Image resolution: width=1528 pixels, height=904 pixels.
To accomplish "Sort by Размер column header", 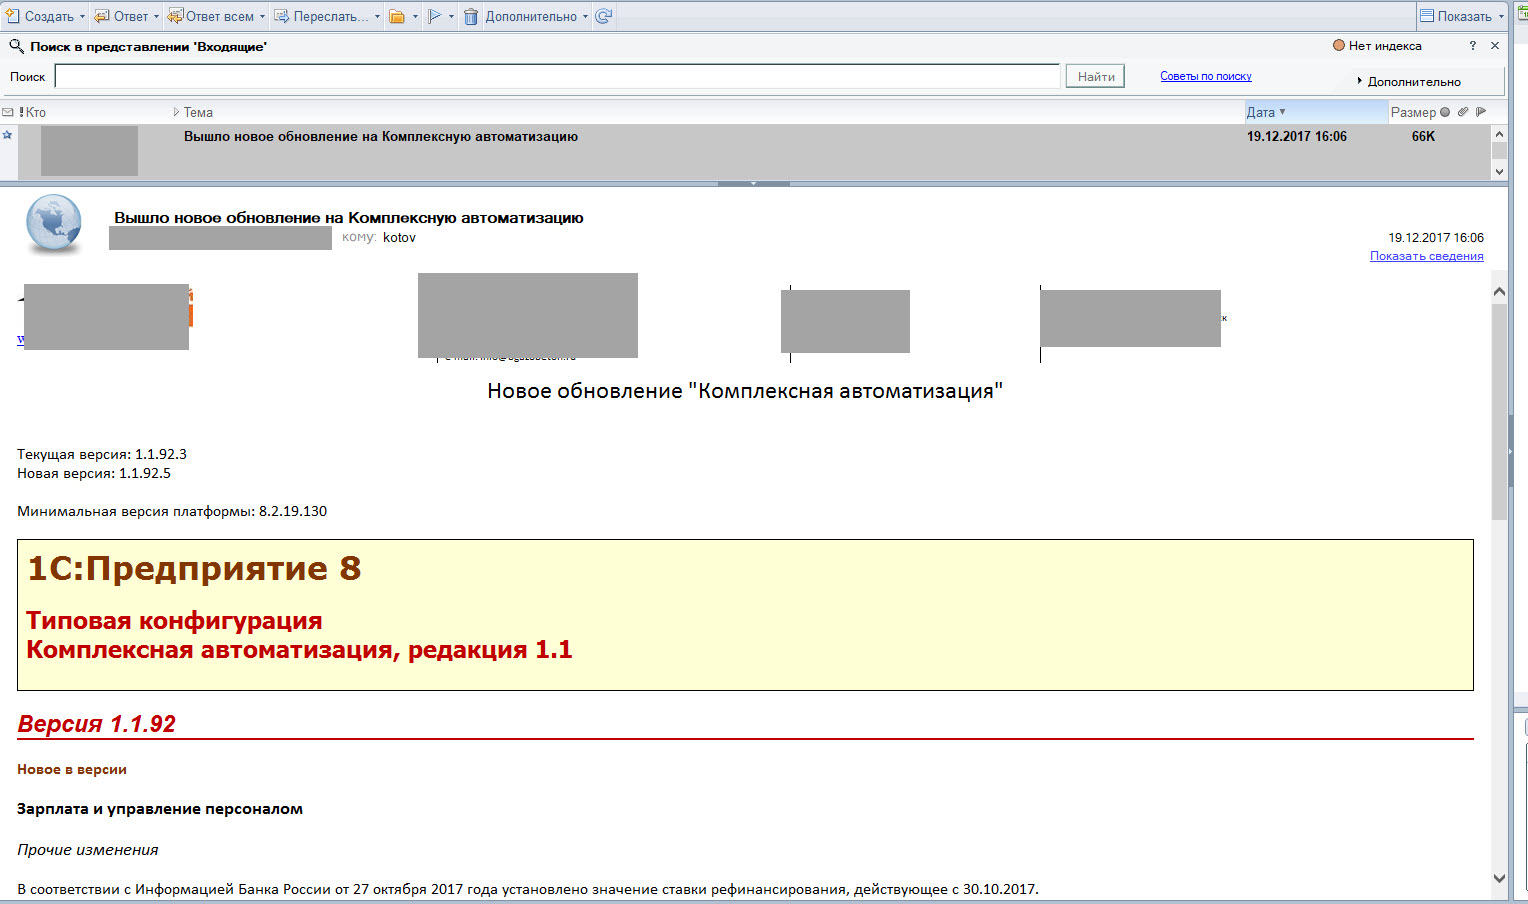I will [x=1413, y=112].
